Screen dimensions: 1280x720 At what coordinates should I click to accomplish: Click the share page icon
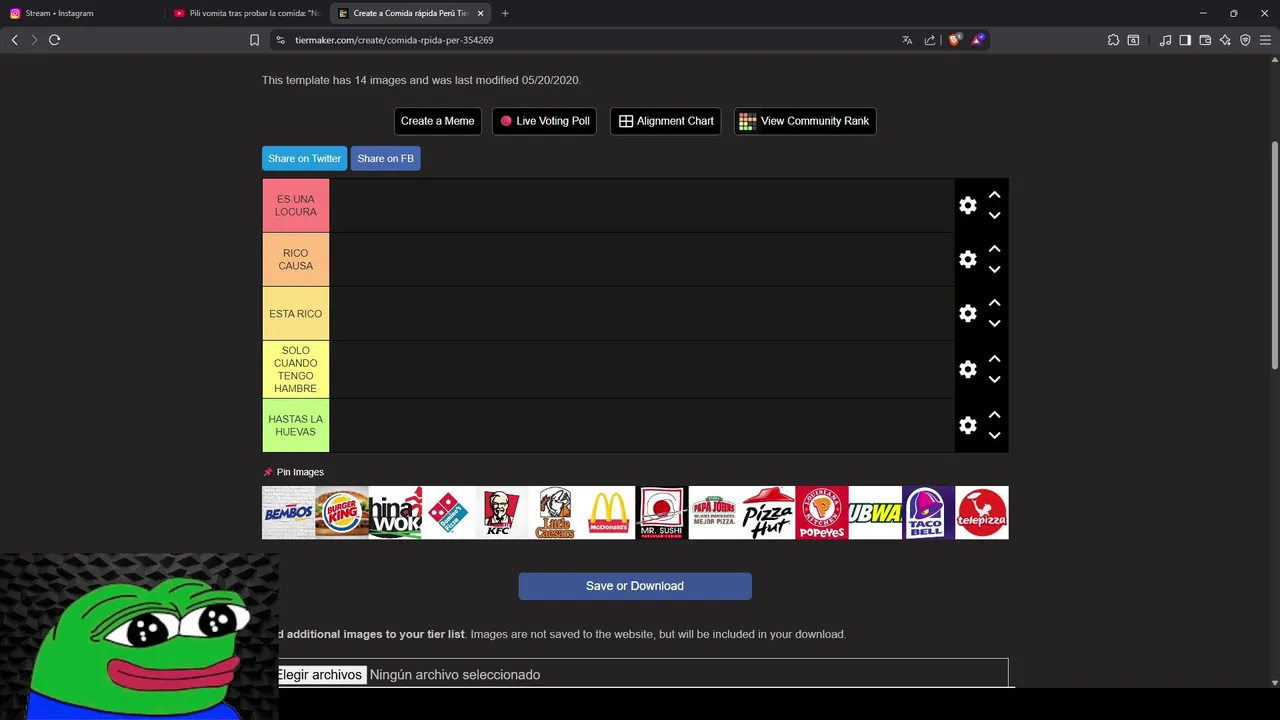click(x=930, y=40)
